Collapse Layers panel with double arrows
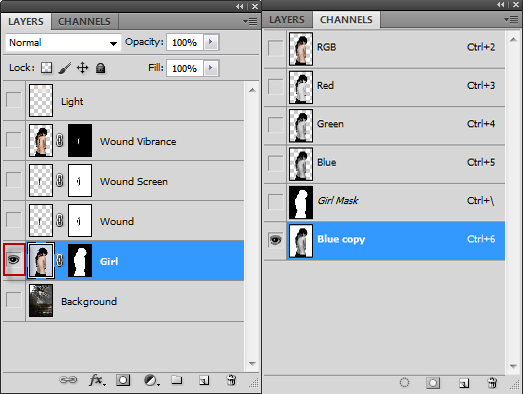This screenshot has width=524, height=394. 240,6
